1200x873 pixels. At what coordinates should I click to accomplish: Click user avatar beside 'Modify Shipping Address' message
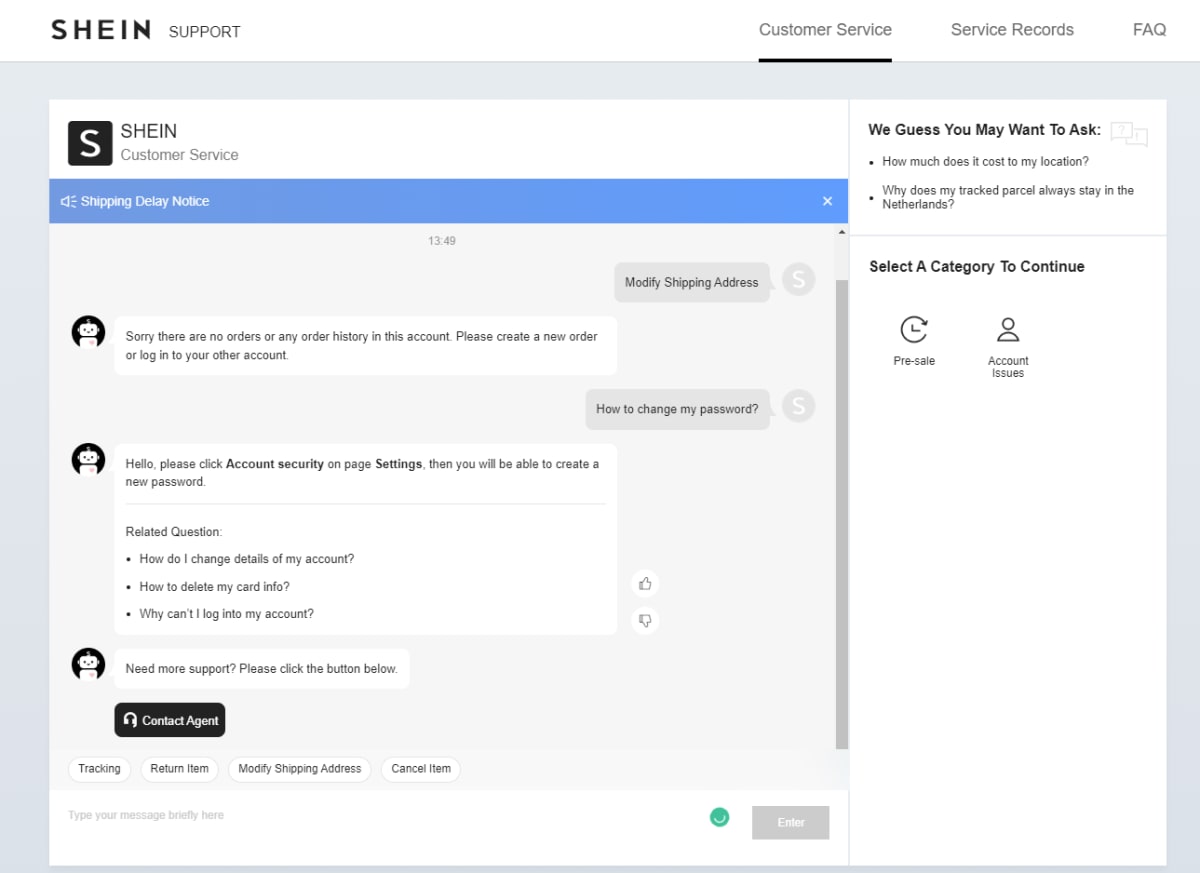(x=798, y=280)
